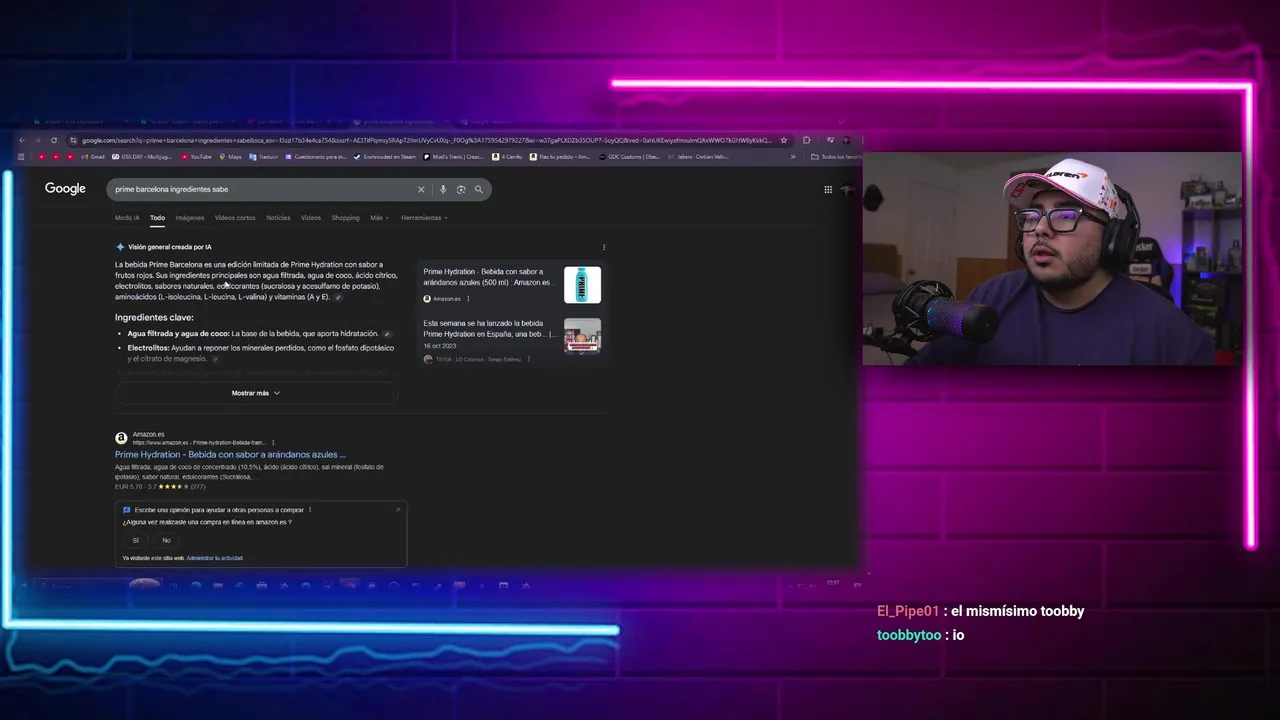1280x720 pixels.
Task: Open the AI overview three-dot options menu
Action: (604, 247)
